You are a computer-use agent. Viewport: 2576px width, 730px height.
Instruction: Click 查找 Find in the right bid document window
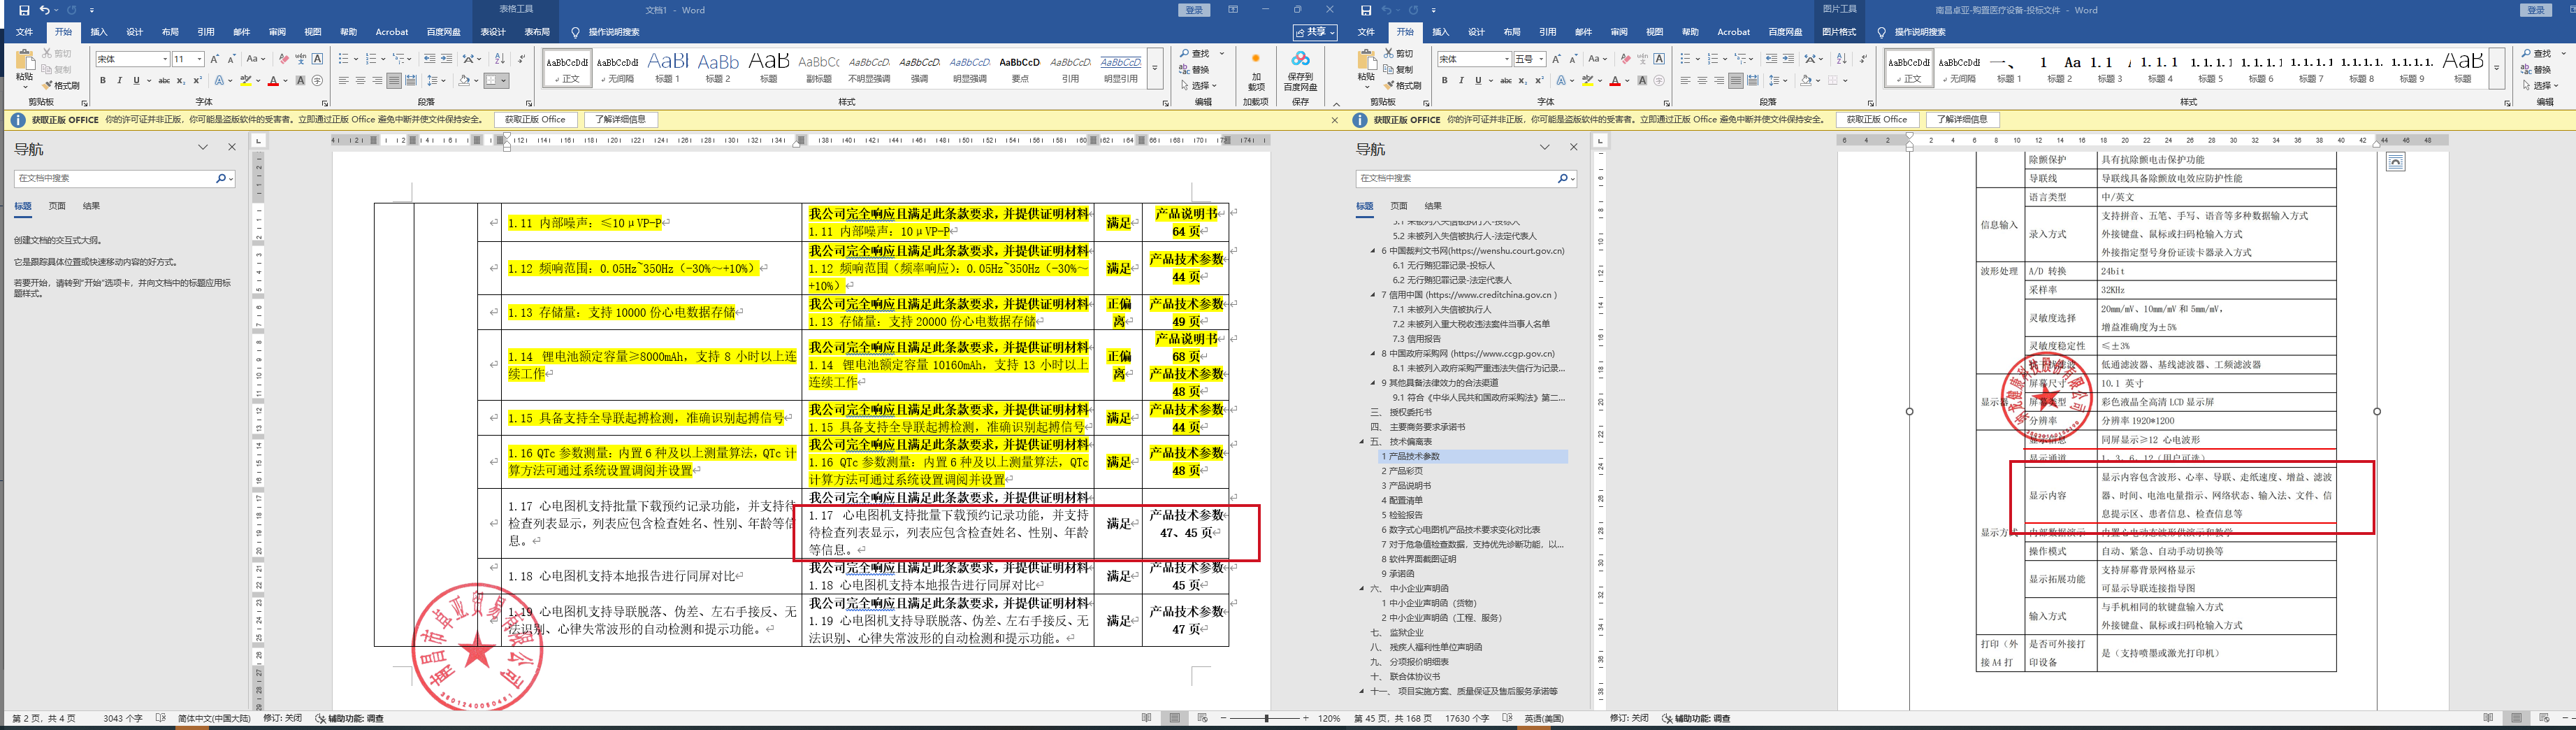click(2537, 54)
